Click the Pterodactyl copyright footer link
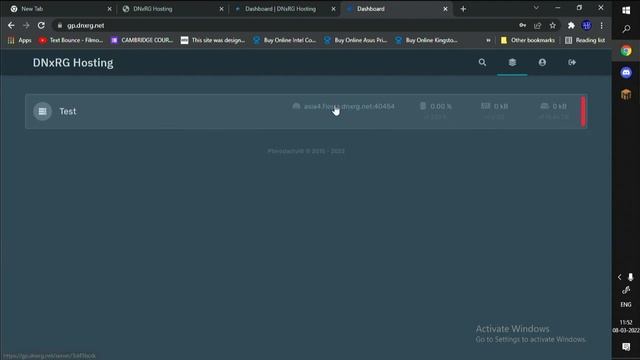 point(306,151)
